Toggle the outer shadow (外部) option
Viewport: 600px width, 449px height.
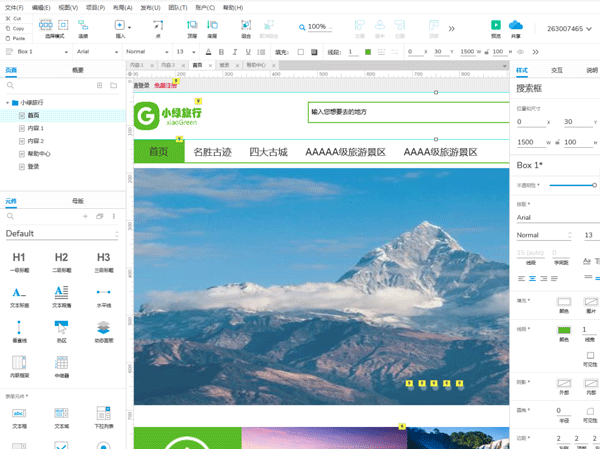click(563, 382)
